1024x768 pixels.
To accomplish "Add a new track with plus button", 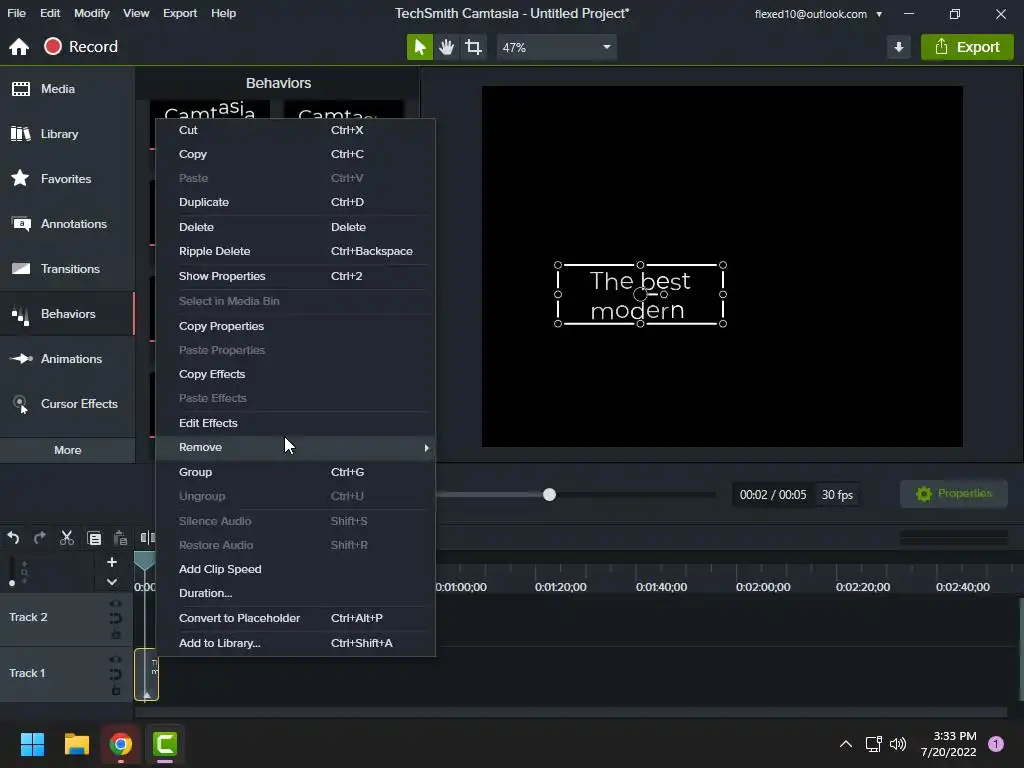I will pos(112,562).
